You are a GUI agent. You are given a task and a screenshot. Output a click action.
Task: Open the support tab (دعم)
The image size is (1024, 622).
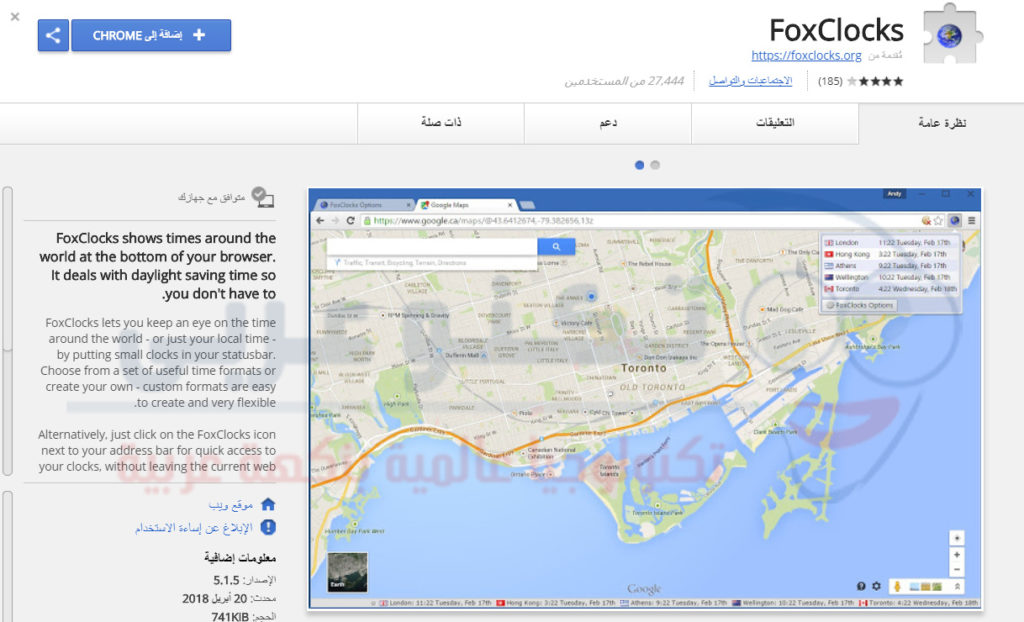click(607, 123)
